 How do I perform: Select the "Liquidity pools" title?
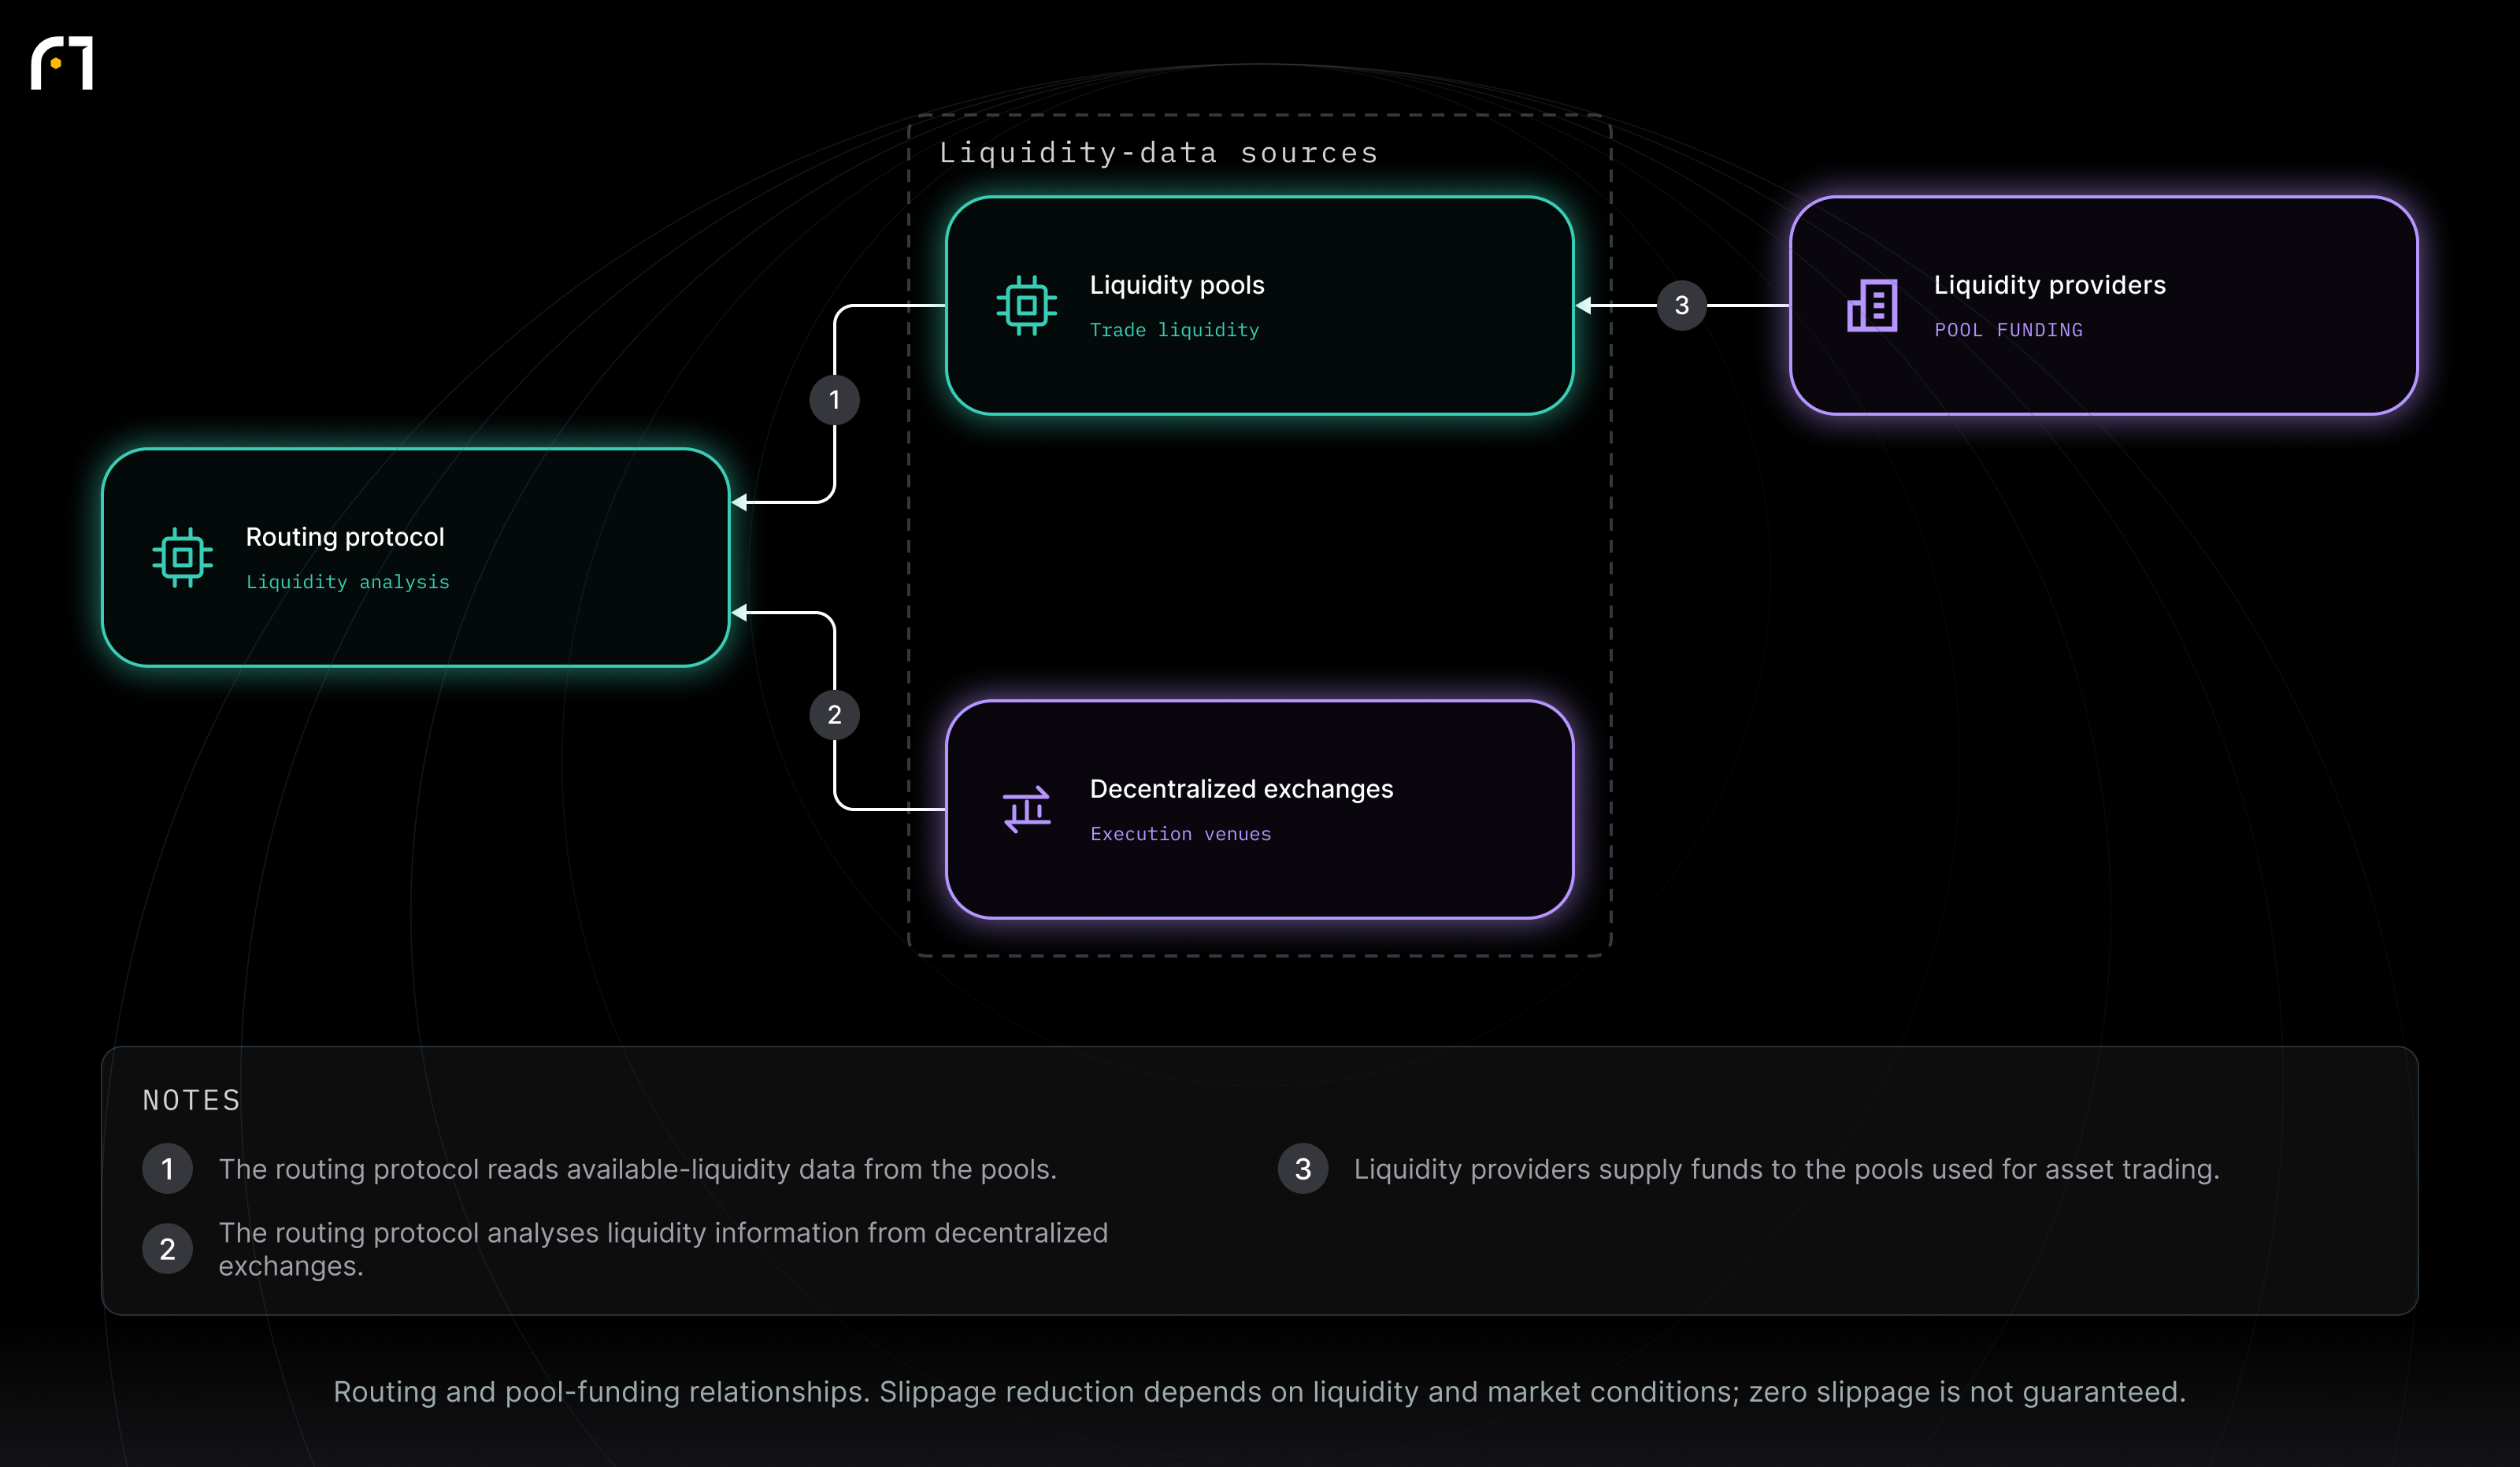(x=1177, y=285)
